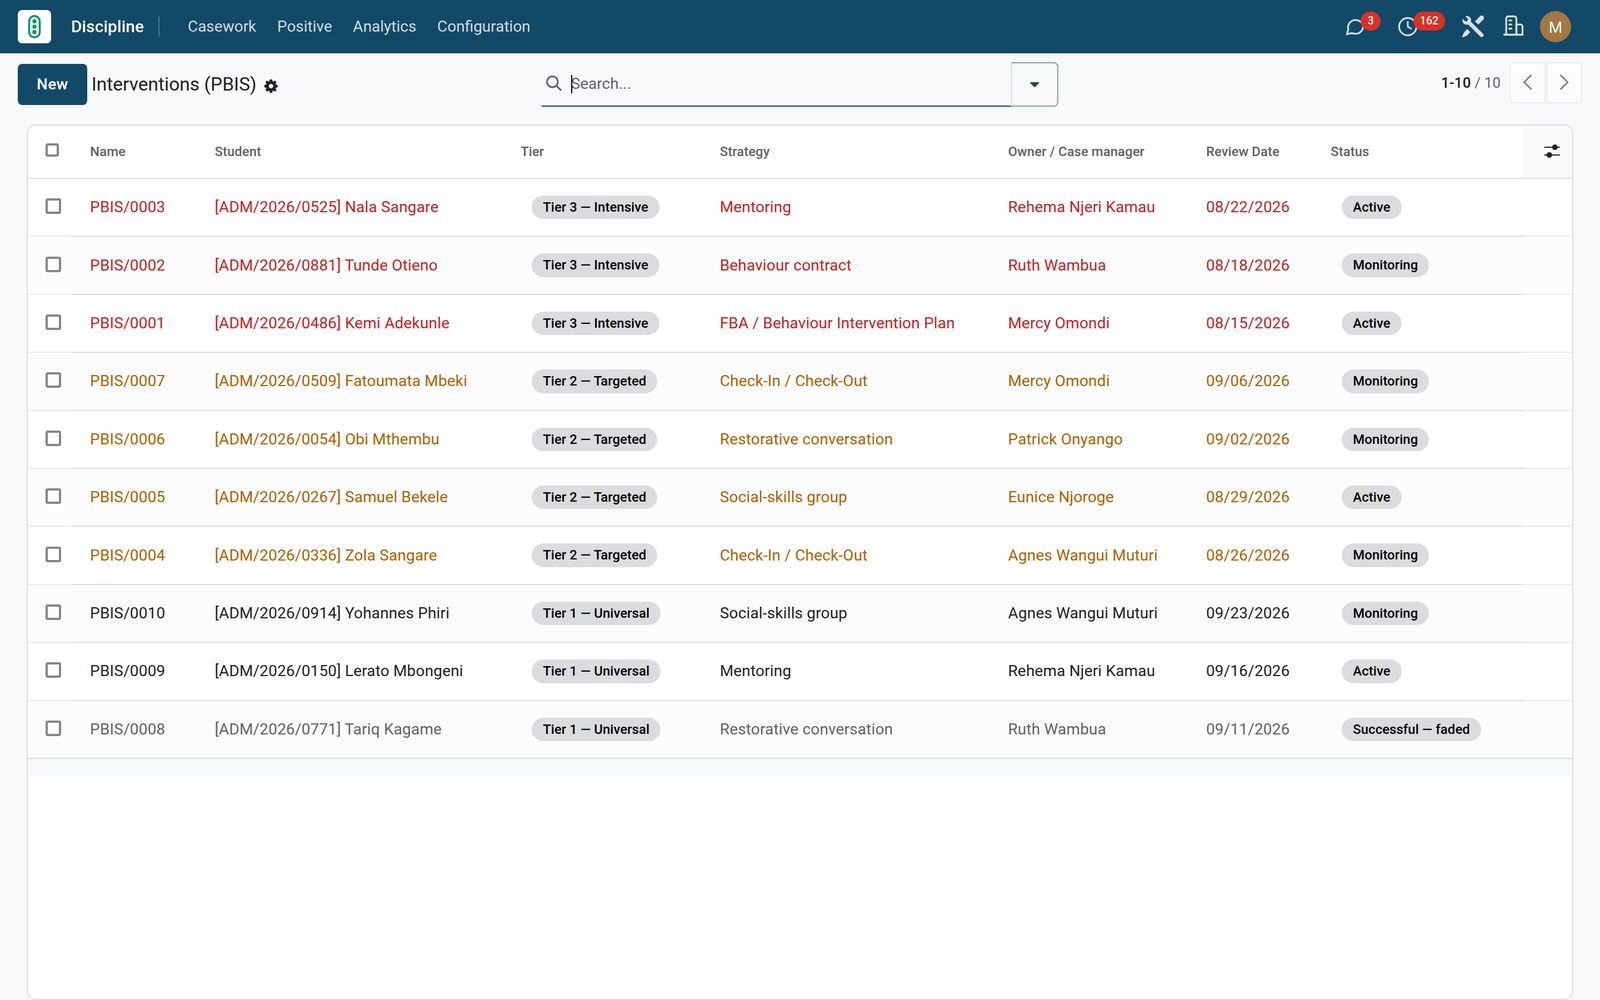1600x1000 pixels.
Task: Open the user avatar M menu
Action: tap(1555, 27)
